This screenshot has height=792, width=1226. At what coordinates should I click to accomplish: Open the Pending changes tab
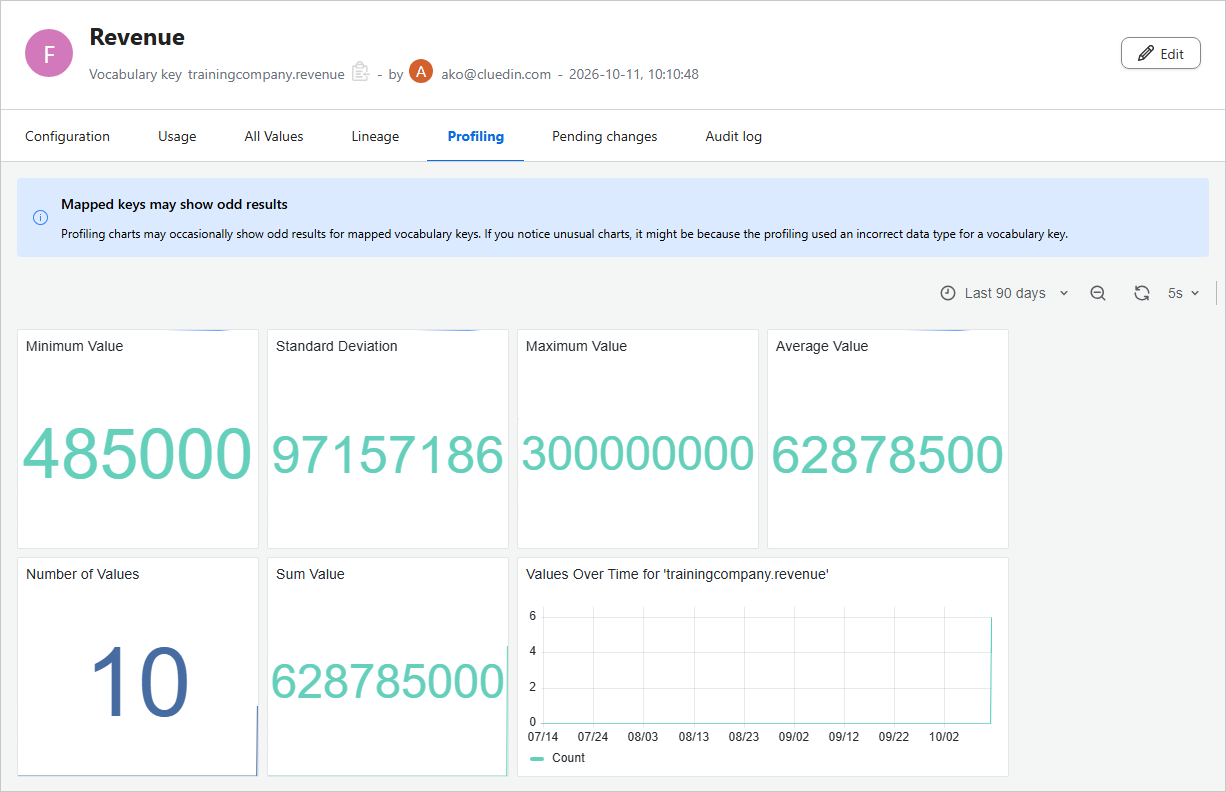click(x=605, y=136)
